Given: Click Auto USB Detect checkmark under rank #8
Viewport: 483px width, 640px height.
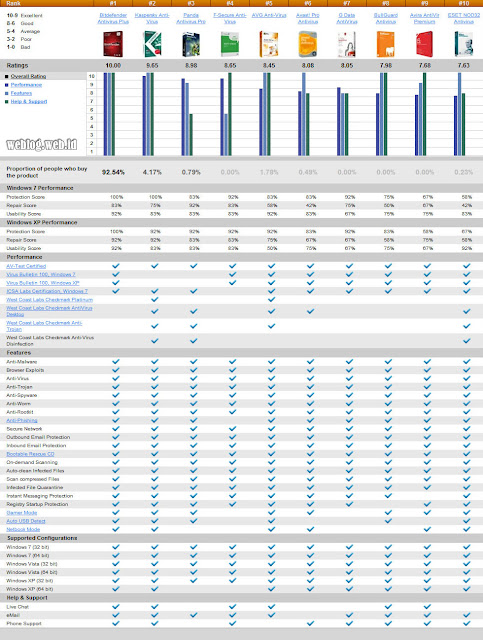Looking at the screenshot, I should coord(388,520).
